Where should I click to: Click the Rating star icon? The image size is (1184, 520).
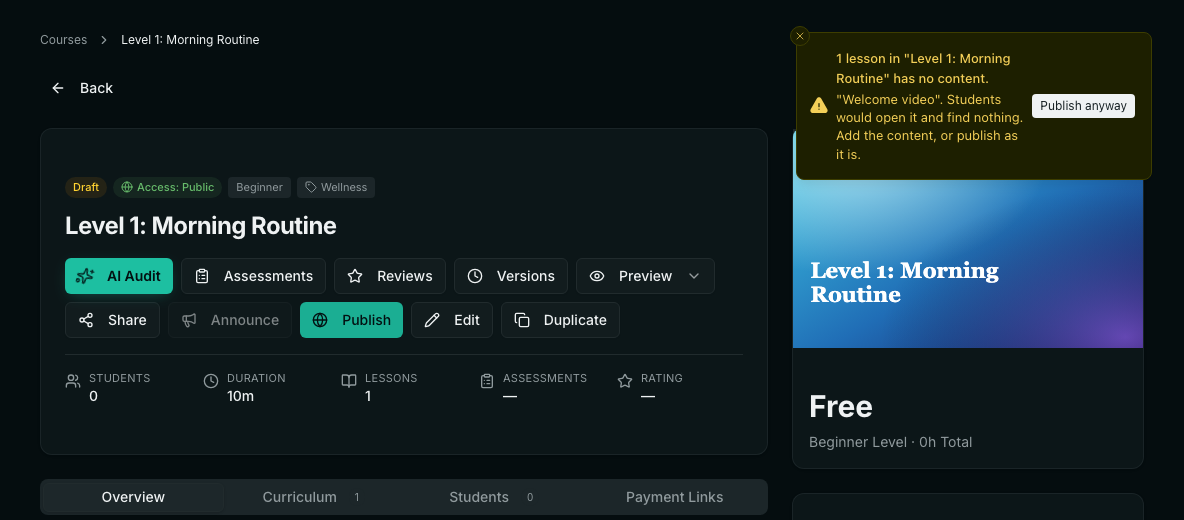pyautogui.click(x=624, y=381)
